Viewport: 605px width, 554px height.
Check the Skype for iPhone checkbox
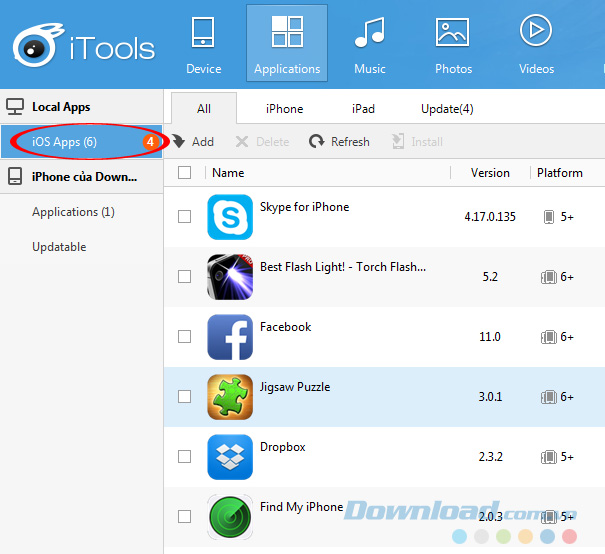coord(184,216)
